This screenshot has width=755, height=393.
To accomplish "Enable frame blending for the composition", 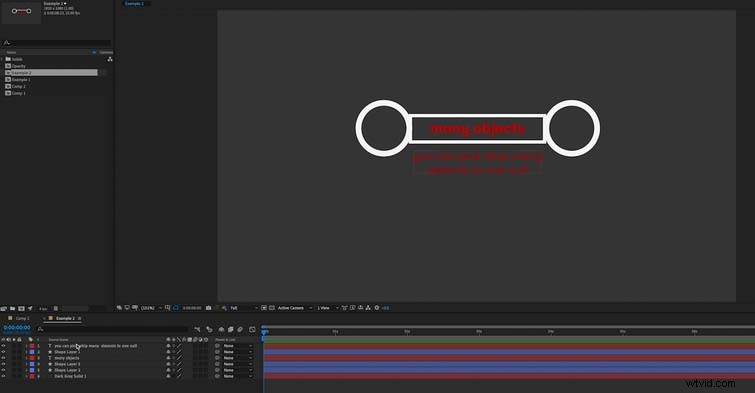I will point(231,329).
